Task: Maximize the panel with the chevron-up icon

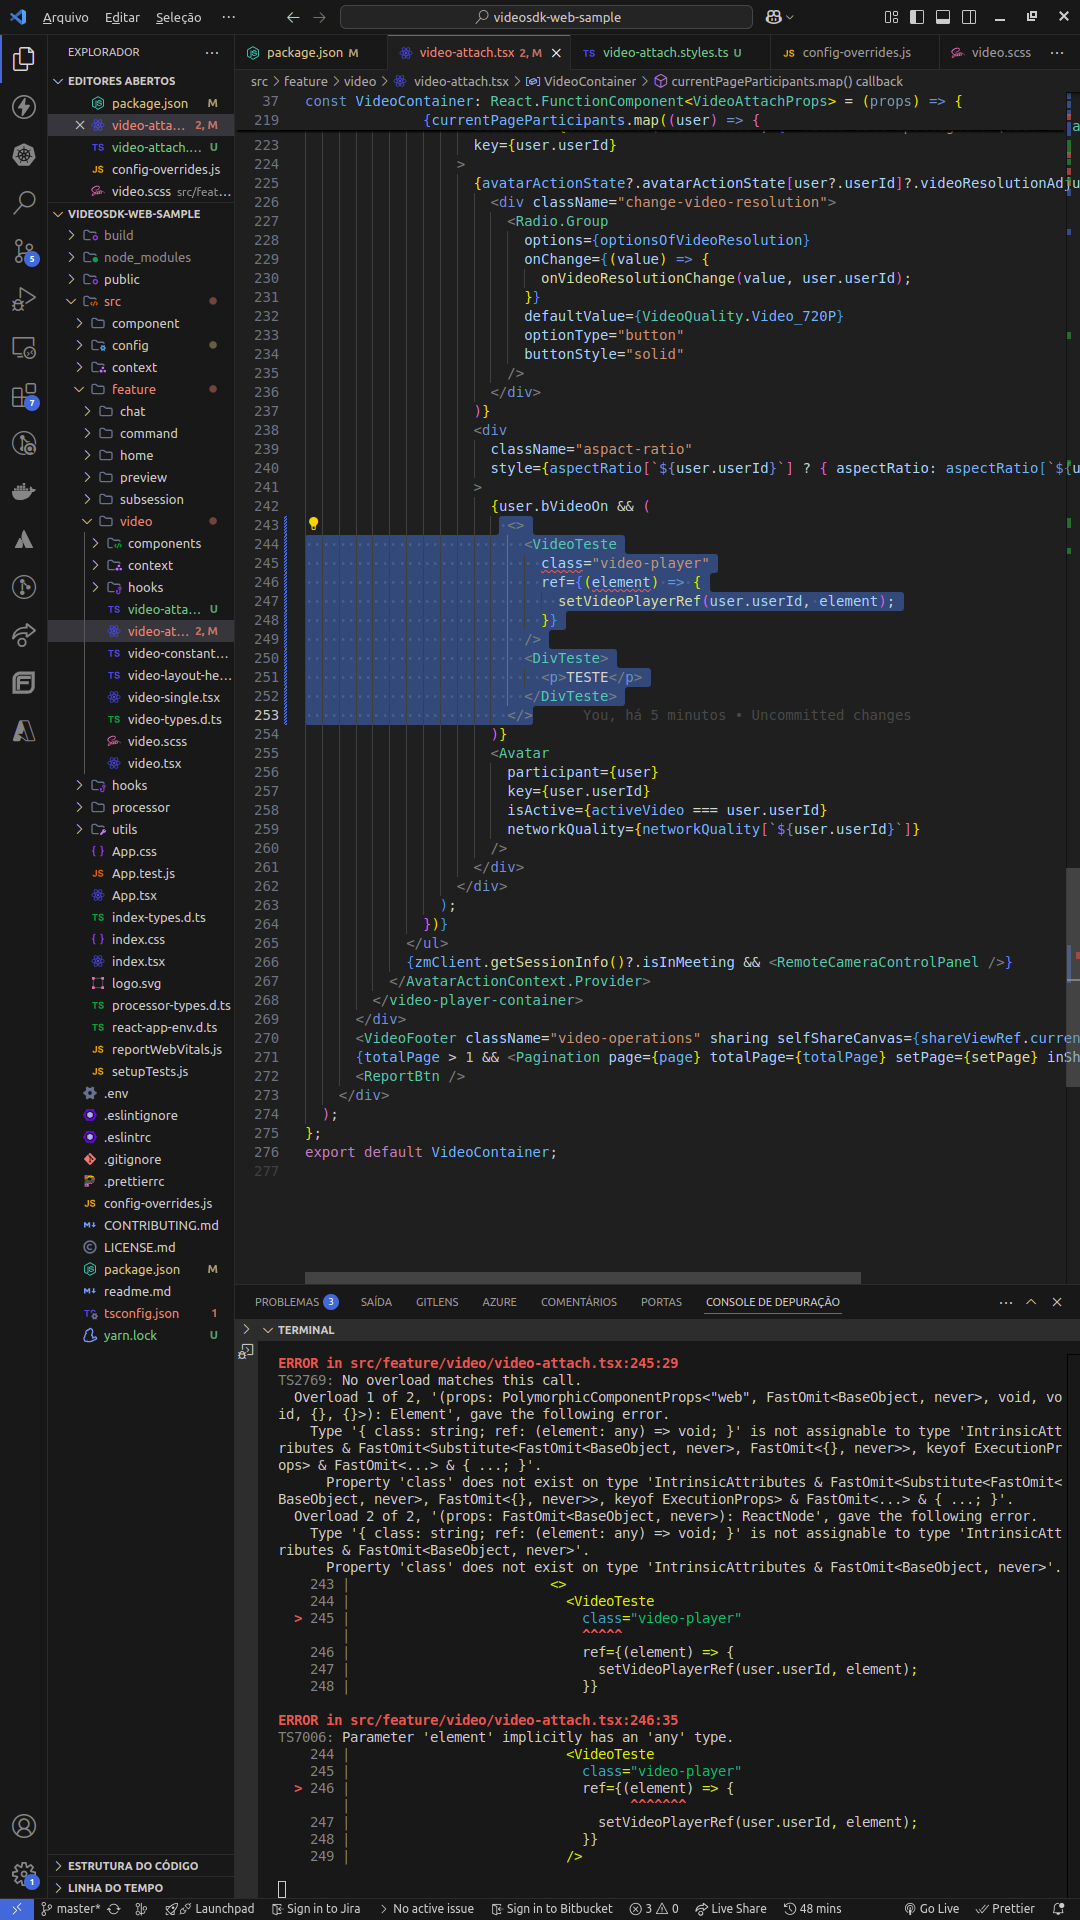Action: click(x=1031, y=1302)
